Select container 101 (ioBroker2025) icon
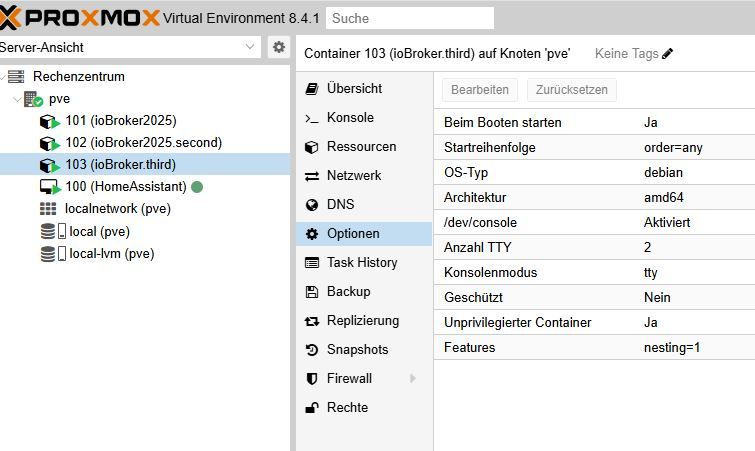755x451 pixels. 50,121
